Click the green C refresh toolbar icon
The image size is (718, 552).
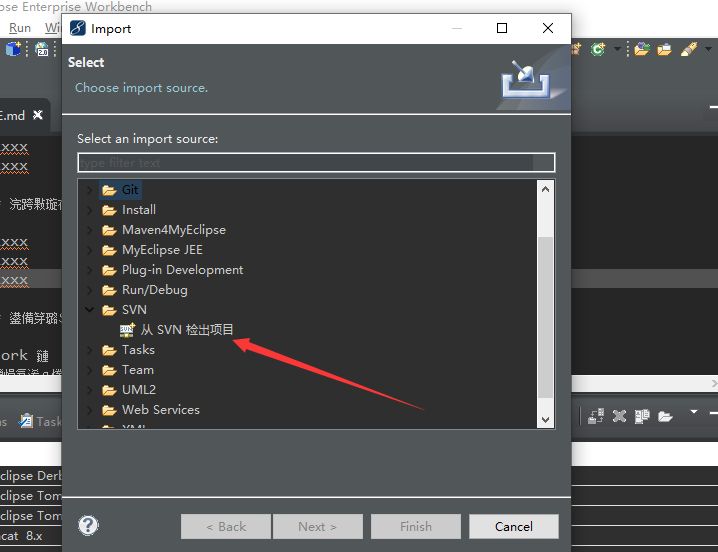598,49
